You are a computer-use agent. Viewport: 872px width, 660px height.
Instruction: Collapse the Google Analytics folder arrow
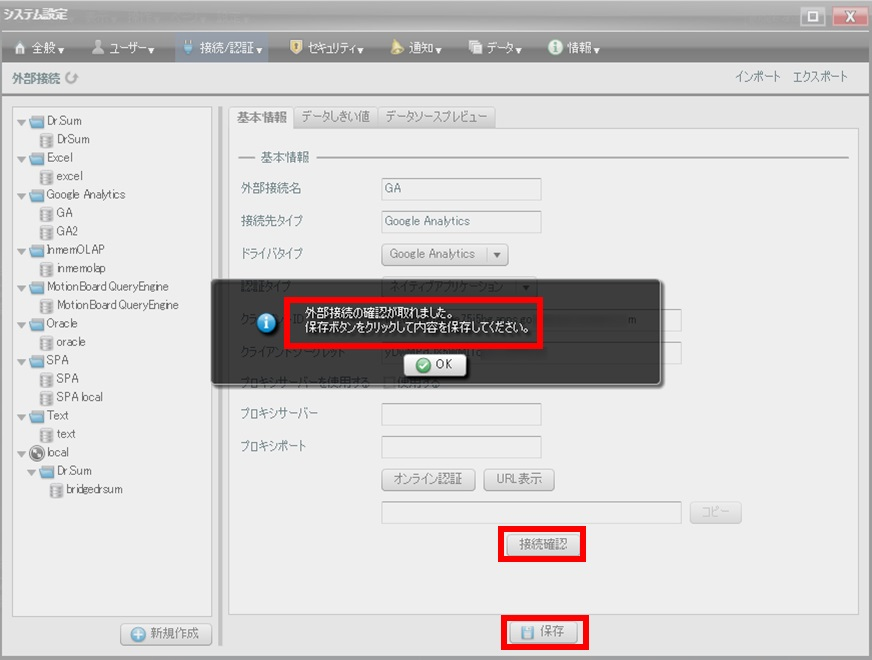click(x=22, y=196)
